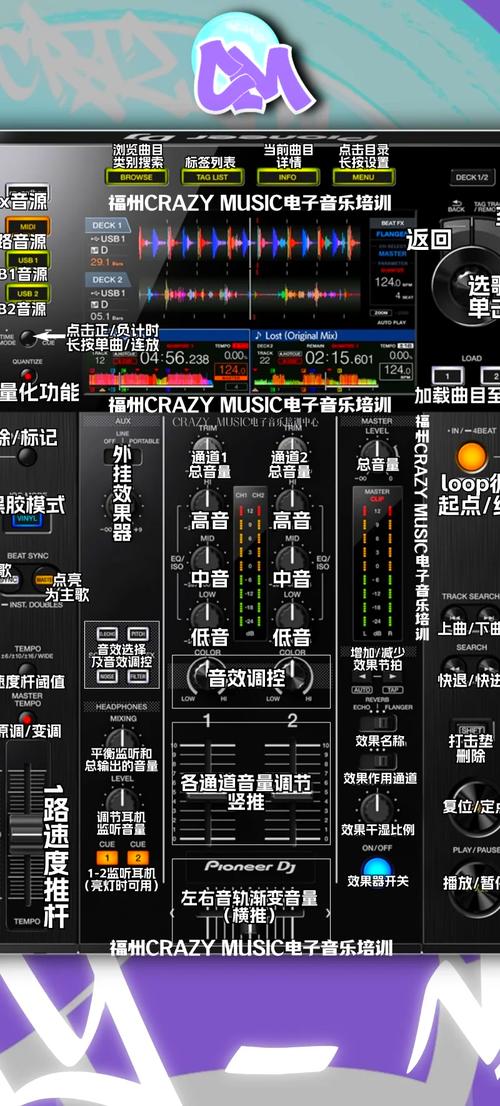
Task: Click the orange LOOP IN / 4BEAT button
Action: point(471,457)
